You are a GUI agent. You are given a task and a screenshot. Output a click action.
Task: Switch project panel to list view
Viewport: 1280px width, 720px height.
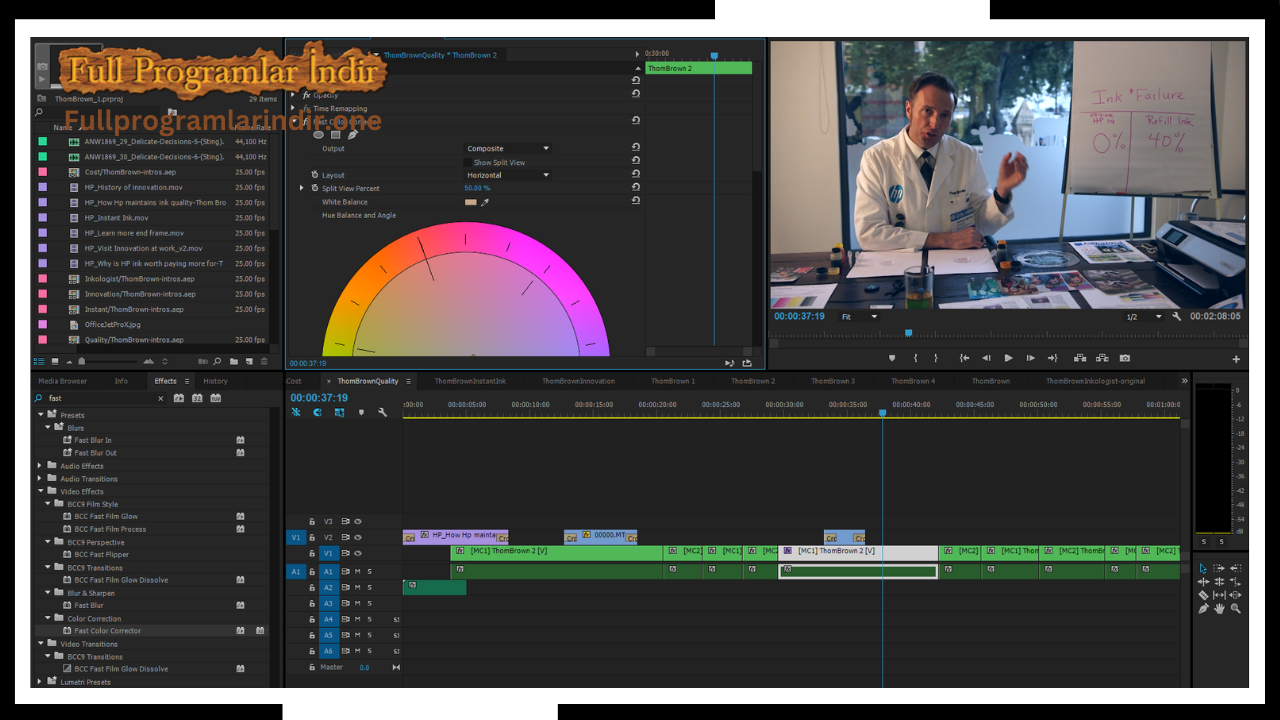pos(39,361)
